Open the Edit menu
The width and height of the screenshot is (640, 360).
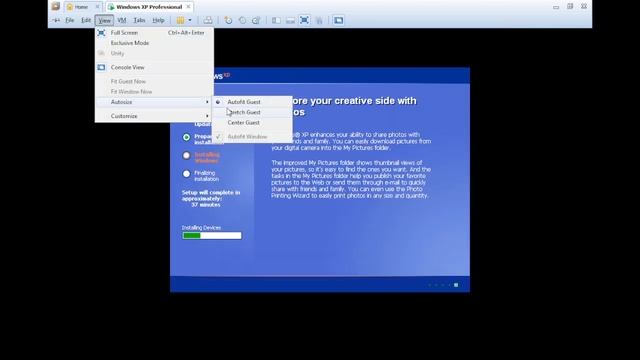86,20
